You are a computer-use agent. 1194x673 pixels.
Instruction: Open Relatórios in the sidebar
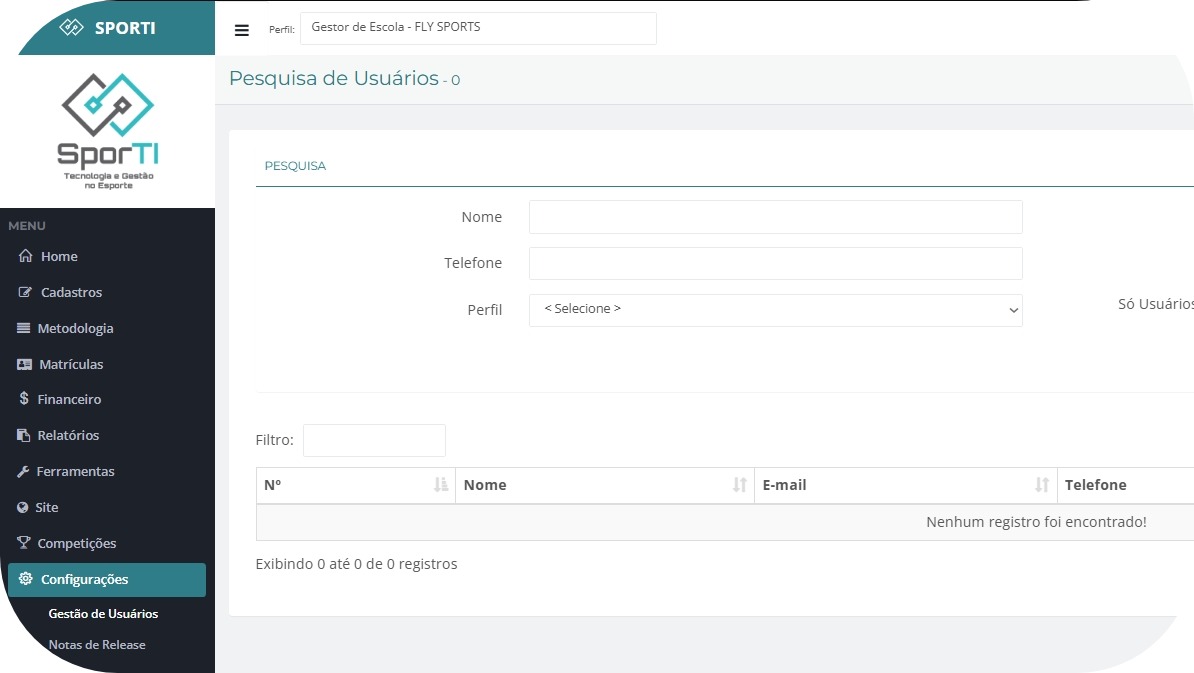(x=68, y=435)
